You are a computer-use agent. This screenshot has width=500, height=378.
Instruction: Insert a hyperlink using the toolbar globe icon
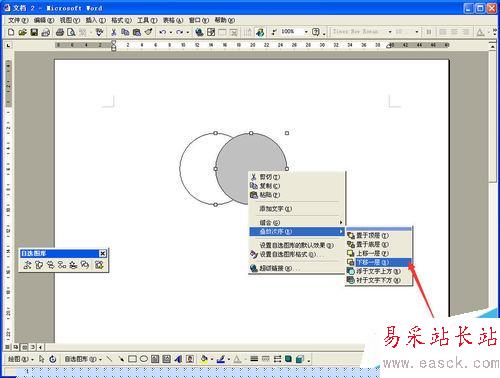(x=199, y=32)
